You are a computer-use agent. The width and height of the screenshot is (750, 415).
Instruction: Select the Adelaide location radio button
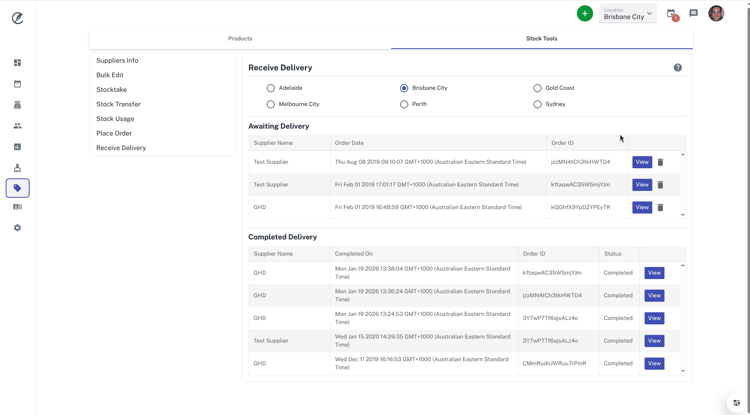(x=271, y=88)
